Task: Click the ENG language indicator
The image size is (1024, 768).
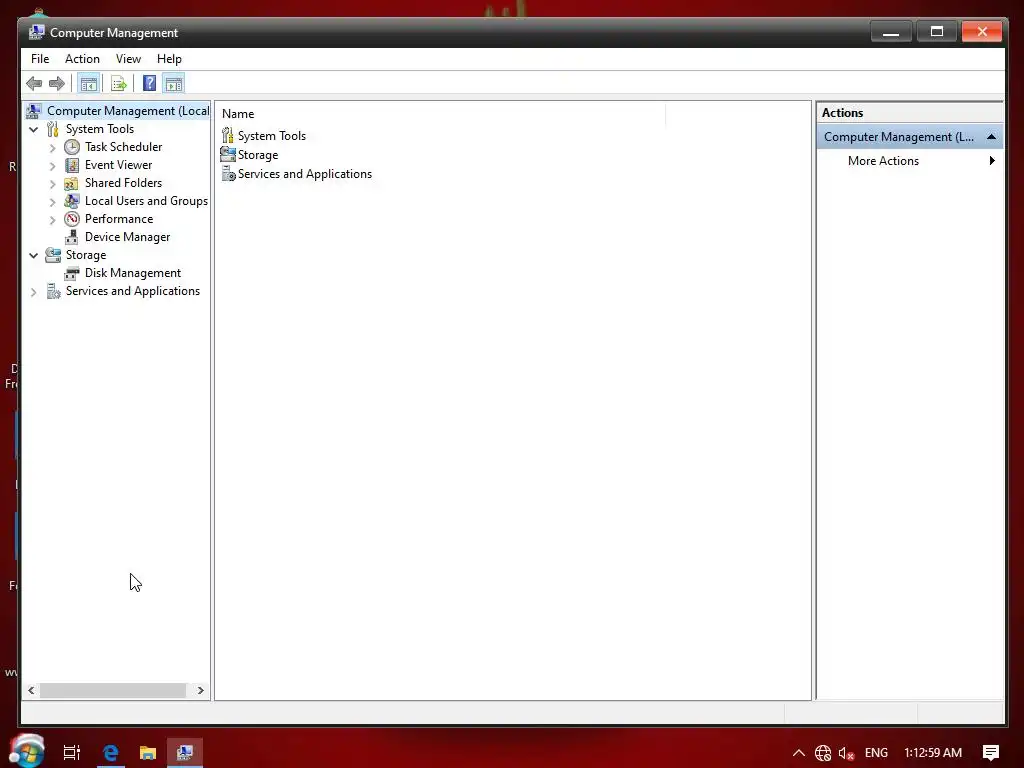Action: (876, 752)
